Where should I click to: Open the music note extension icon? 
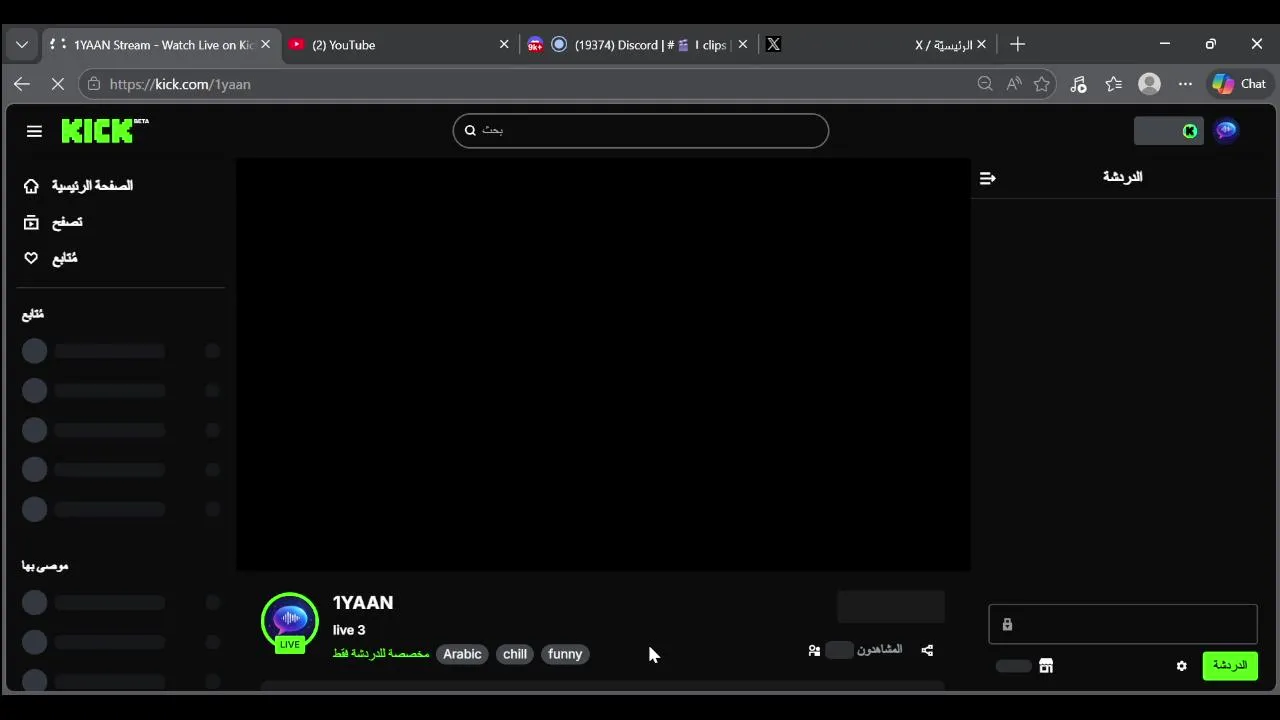click(1078, 84)
